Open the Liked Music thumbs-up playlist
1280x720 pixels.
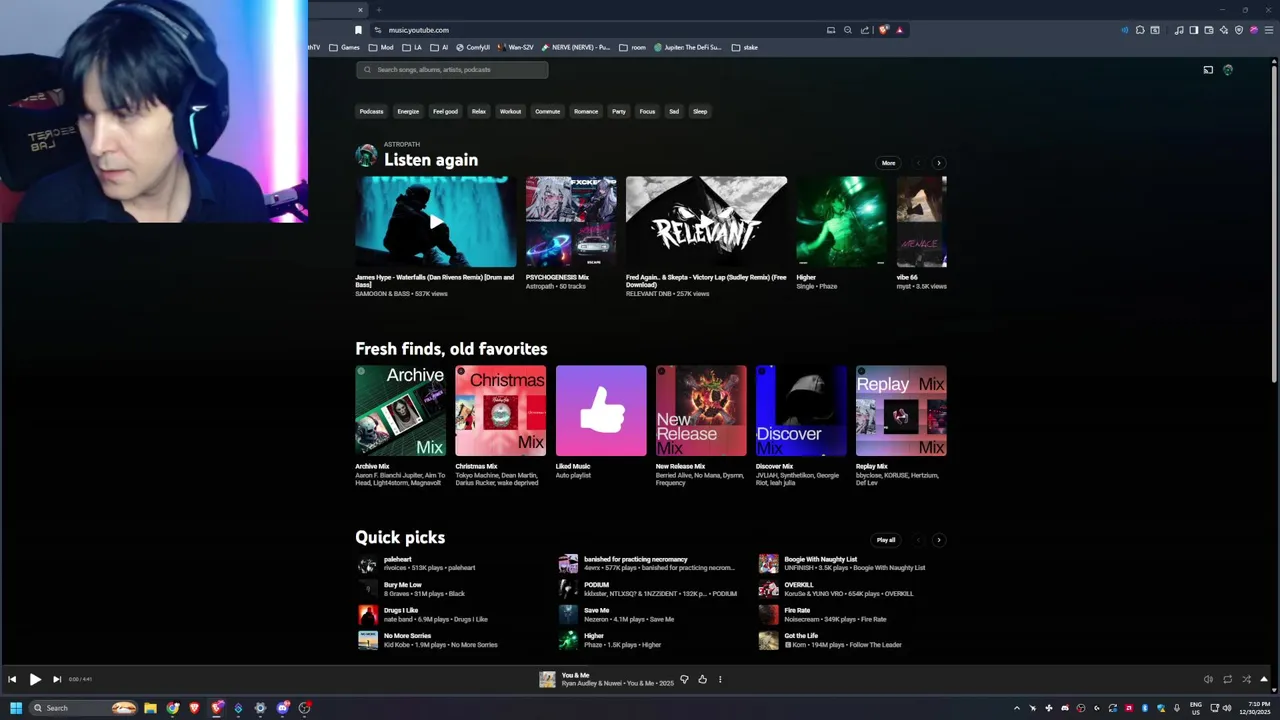pyautogui.click(x=601, y=411)
